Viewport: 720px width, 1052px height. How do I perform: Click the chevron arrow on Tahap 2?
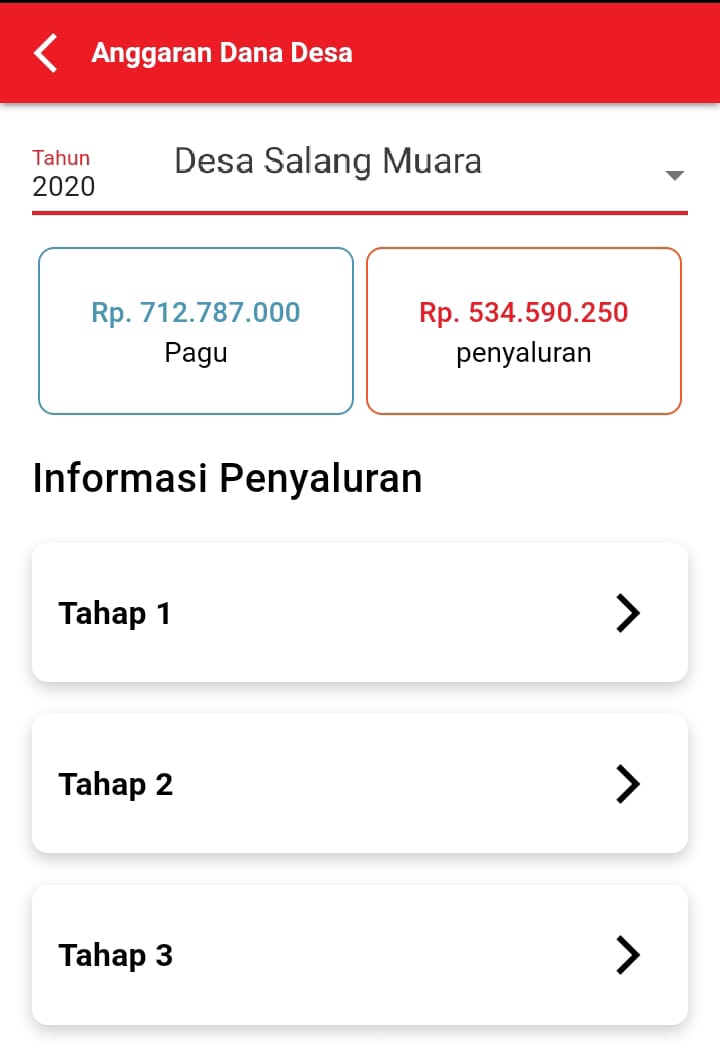pos(627,784)
